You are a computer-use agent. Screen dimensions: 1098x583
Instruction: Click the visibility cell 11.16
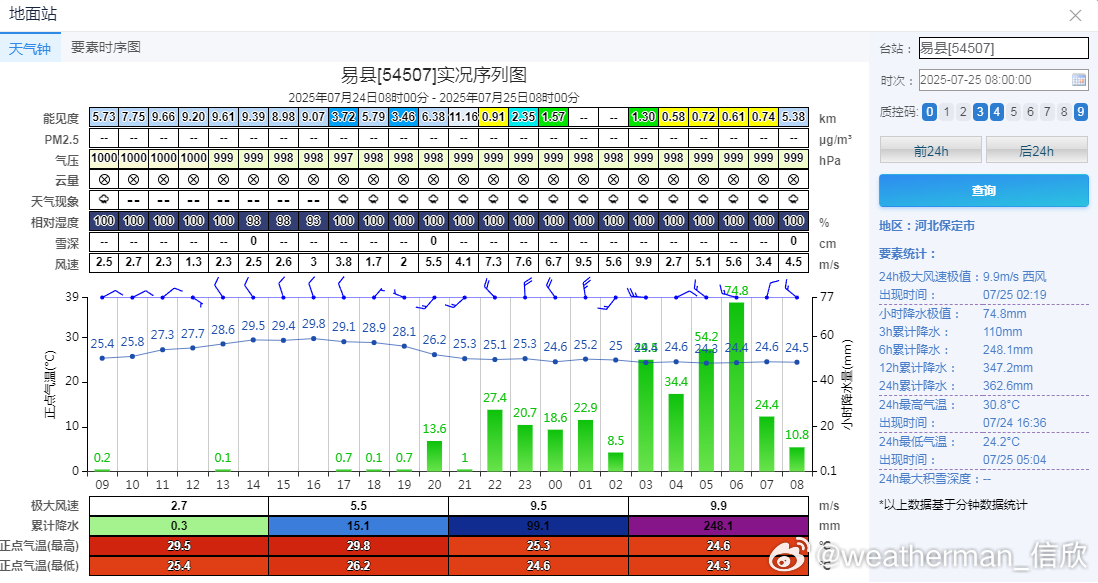pos(463,117)
